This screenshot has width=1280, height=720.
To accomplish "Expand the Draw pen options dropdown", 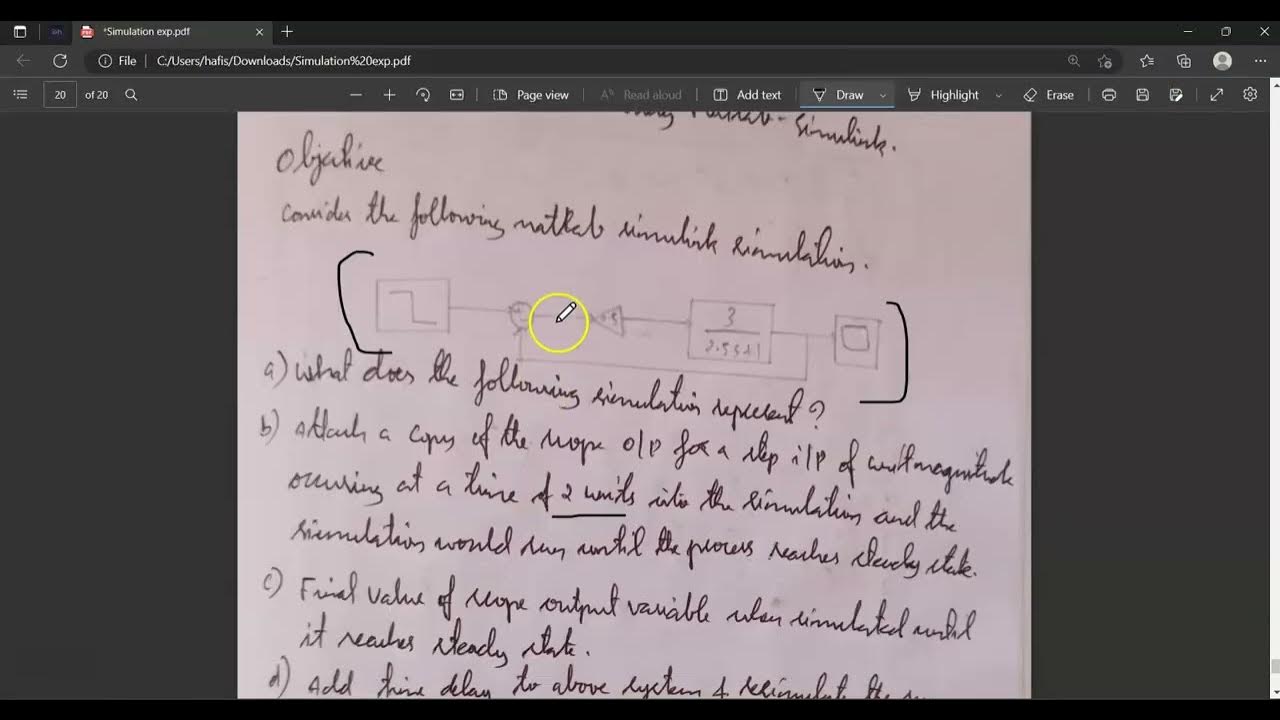I will click(x=883, y=95).
